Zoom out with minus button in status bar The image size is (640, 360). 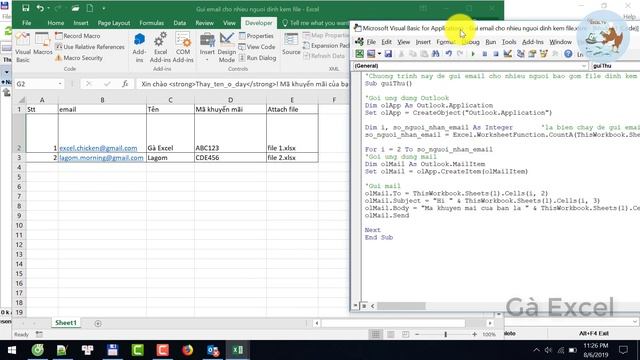click(417, 334)
